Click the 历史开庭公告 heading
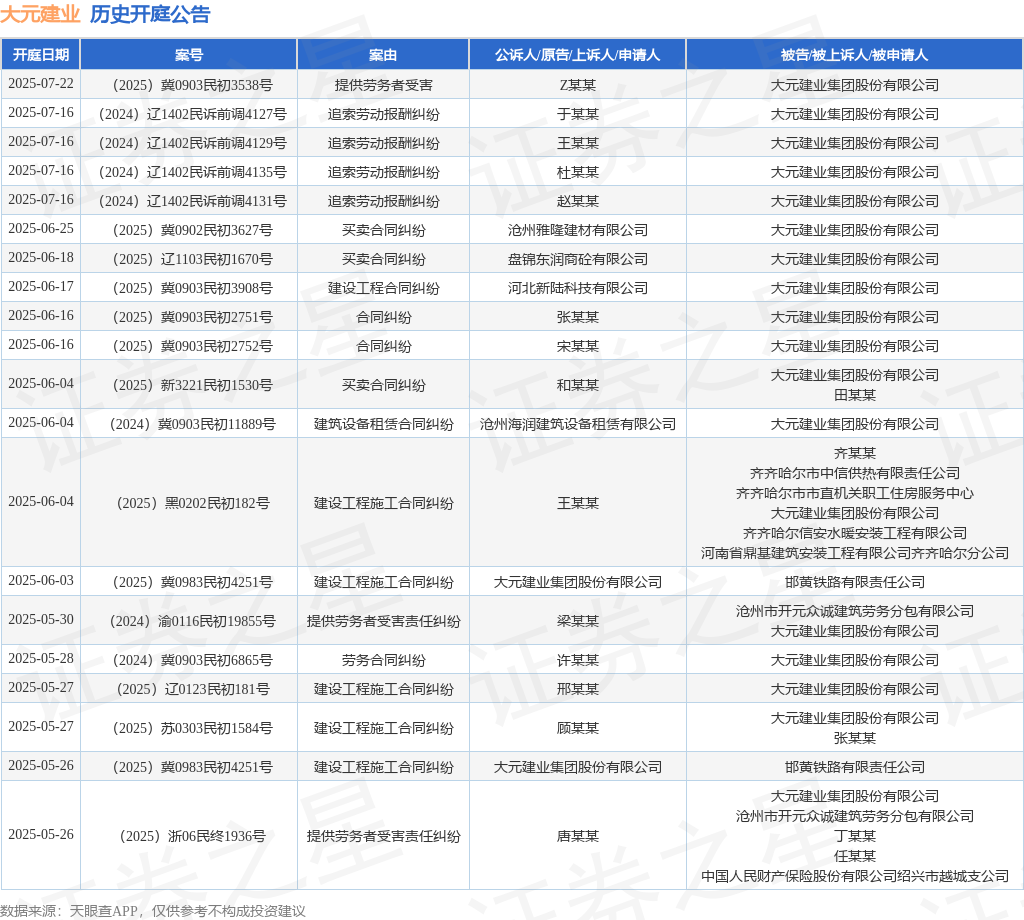The height and width of the screenshot is (920, 1024). click(150, 14)
